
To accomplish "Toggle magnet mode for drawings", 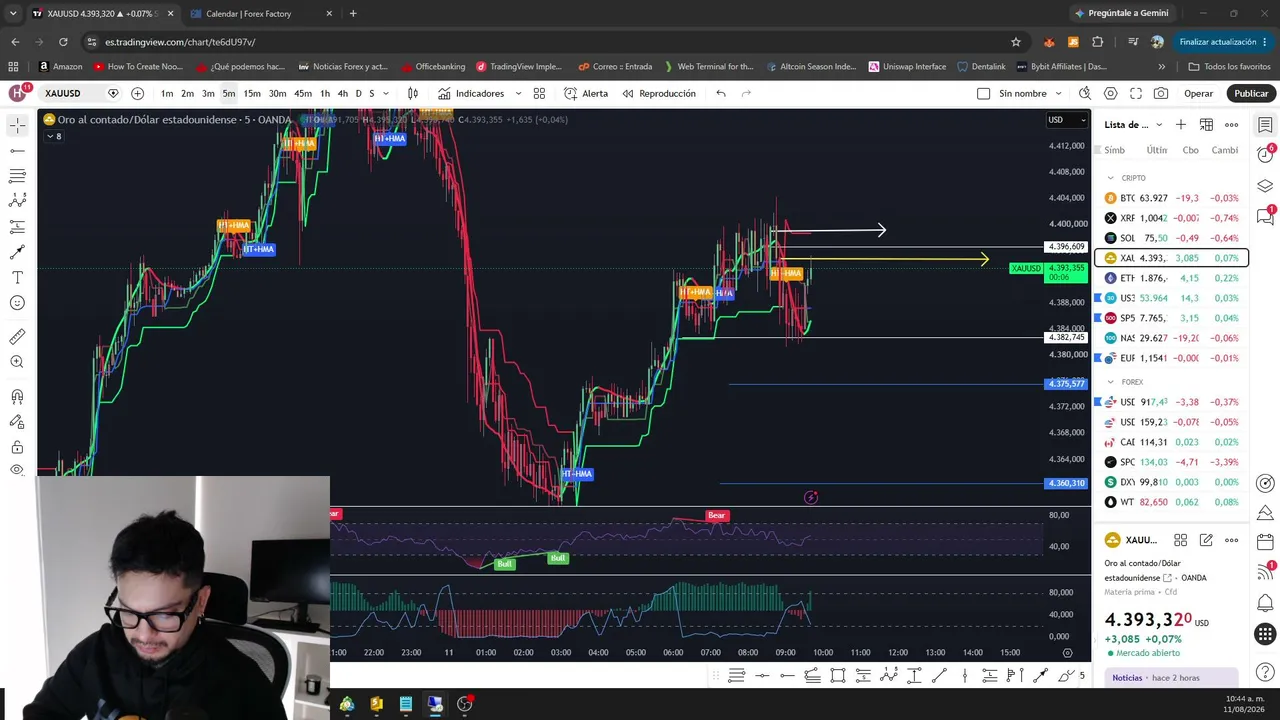I will point(17,397).
